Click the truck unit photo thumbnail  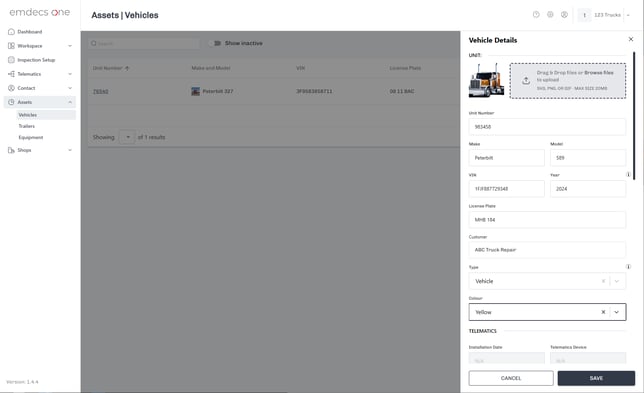pyautogui.click(x=486, y=80)
